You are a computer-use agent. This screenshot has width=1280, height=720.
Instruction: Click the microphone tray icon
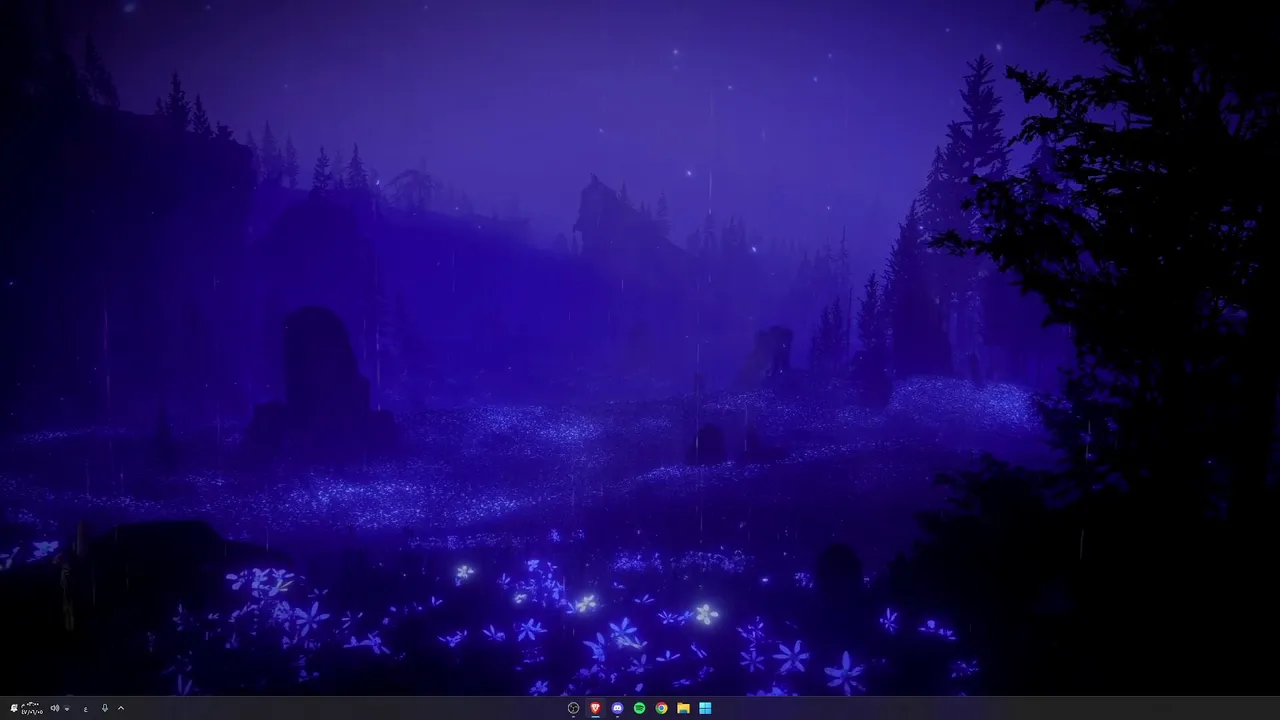(x=105, y=708)
